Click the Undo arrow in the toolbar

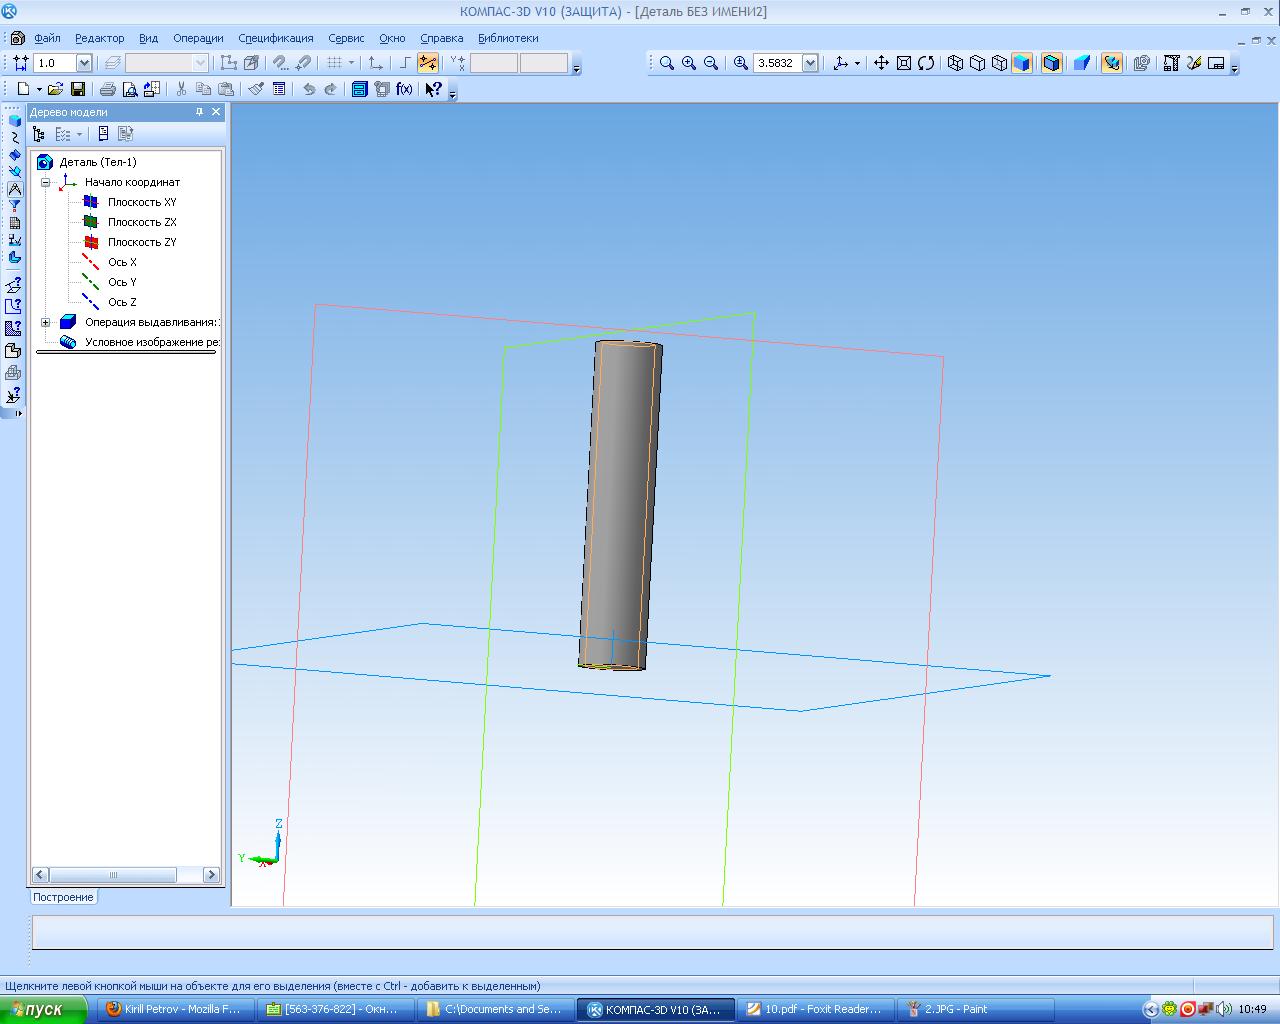click(x=309, y=89)
